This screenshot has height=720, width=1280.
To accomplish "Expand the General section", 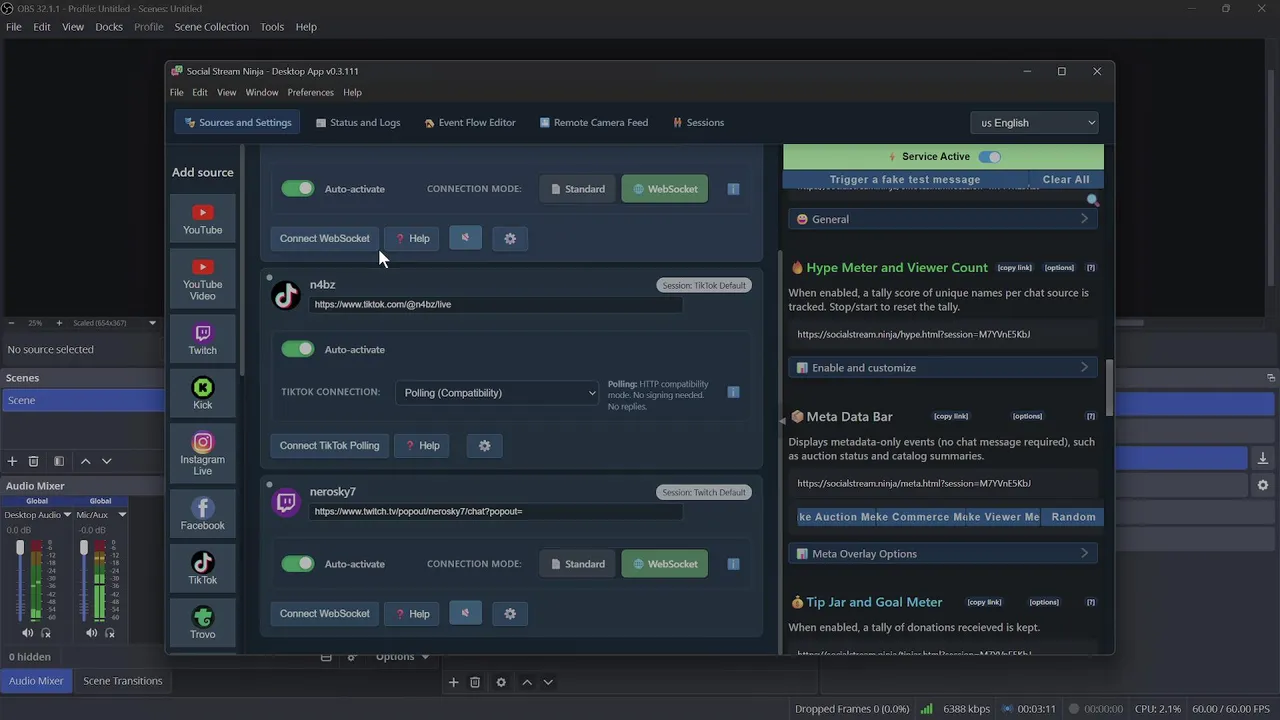I will click(x=943, y=219).
